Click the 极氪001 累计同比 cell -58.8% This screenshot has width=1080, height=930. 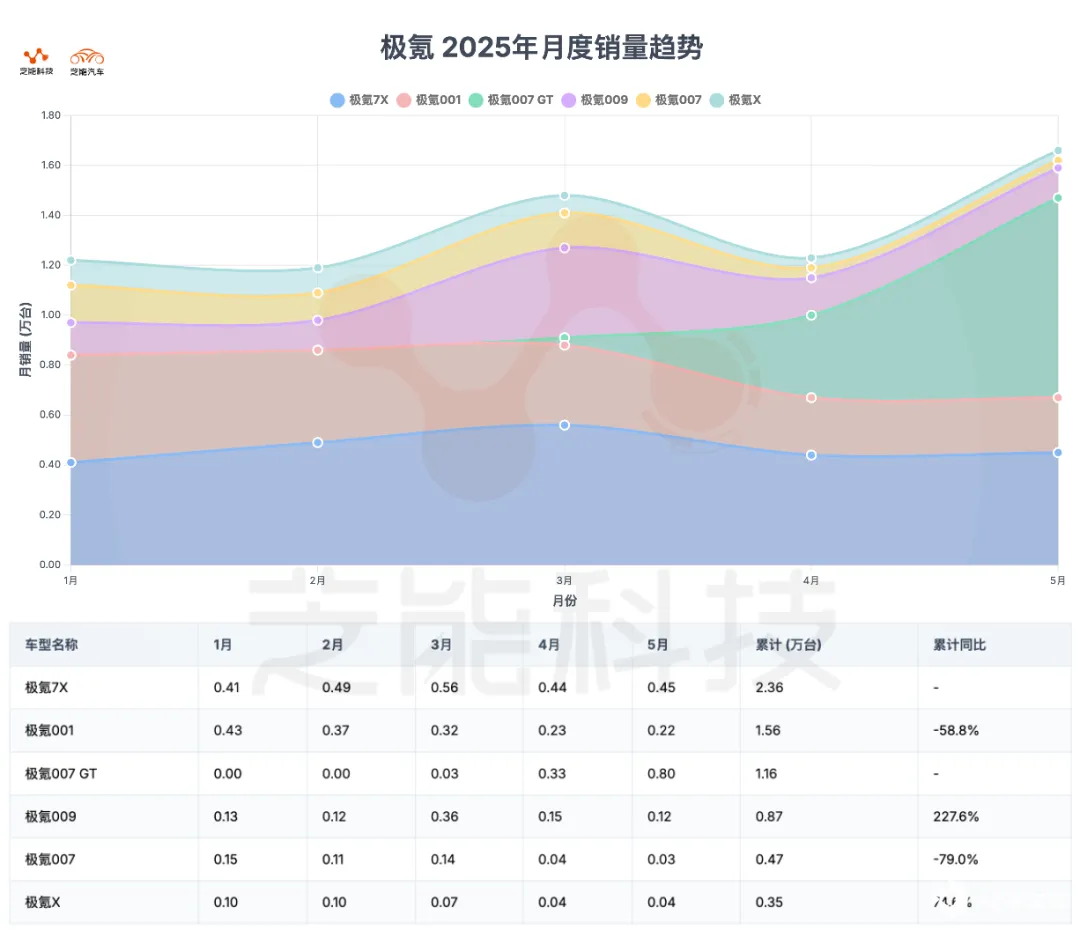(956, 730)
